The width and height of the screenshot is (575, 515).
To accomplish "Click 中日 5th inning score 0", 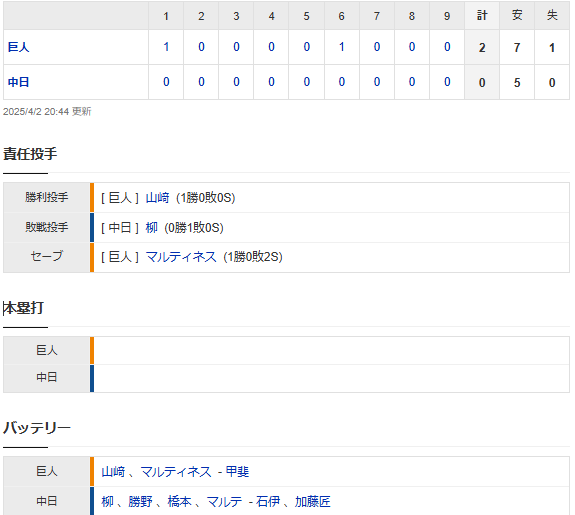I will click(x=307, y=82).
